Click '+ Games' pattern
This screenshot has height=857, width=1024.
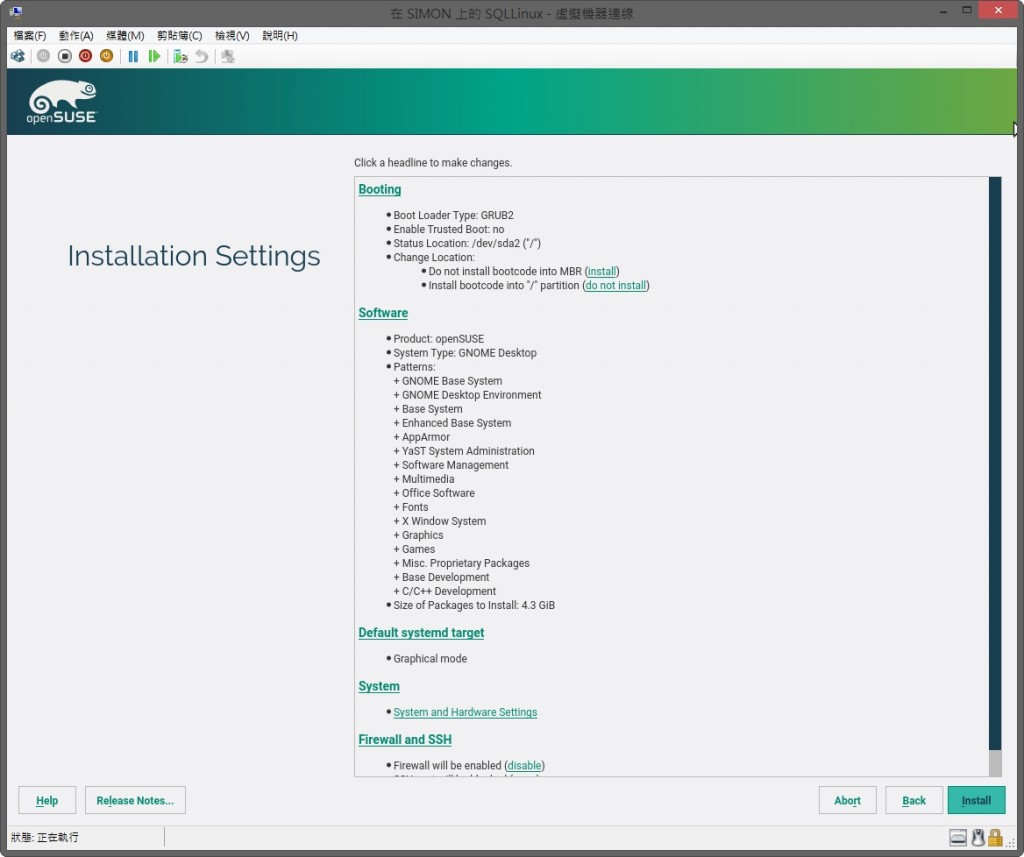click(415, 549)
